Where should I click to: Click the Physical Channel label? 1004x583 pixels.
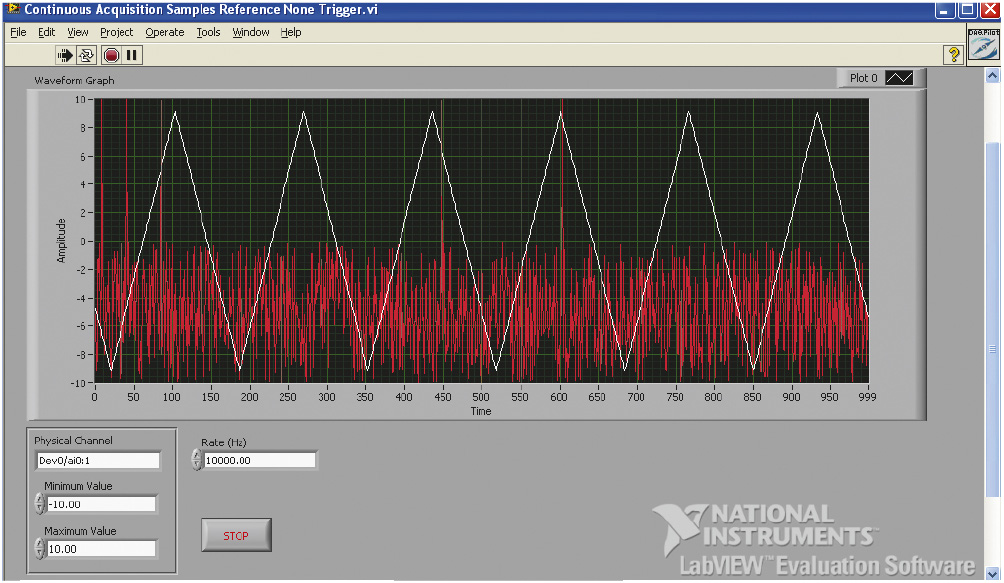click(73, 440)
